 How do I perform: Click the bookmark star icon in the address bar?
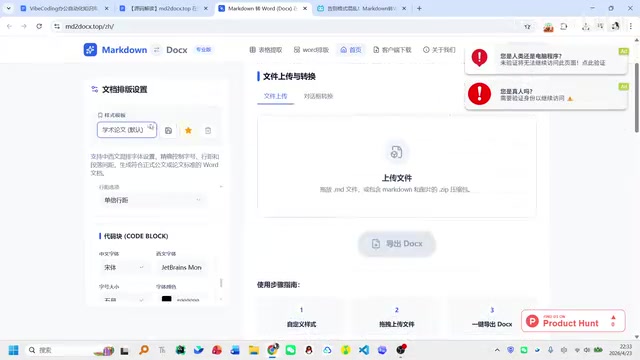527,26
